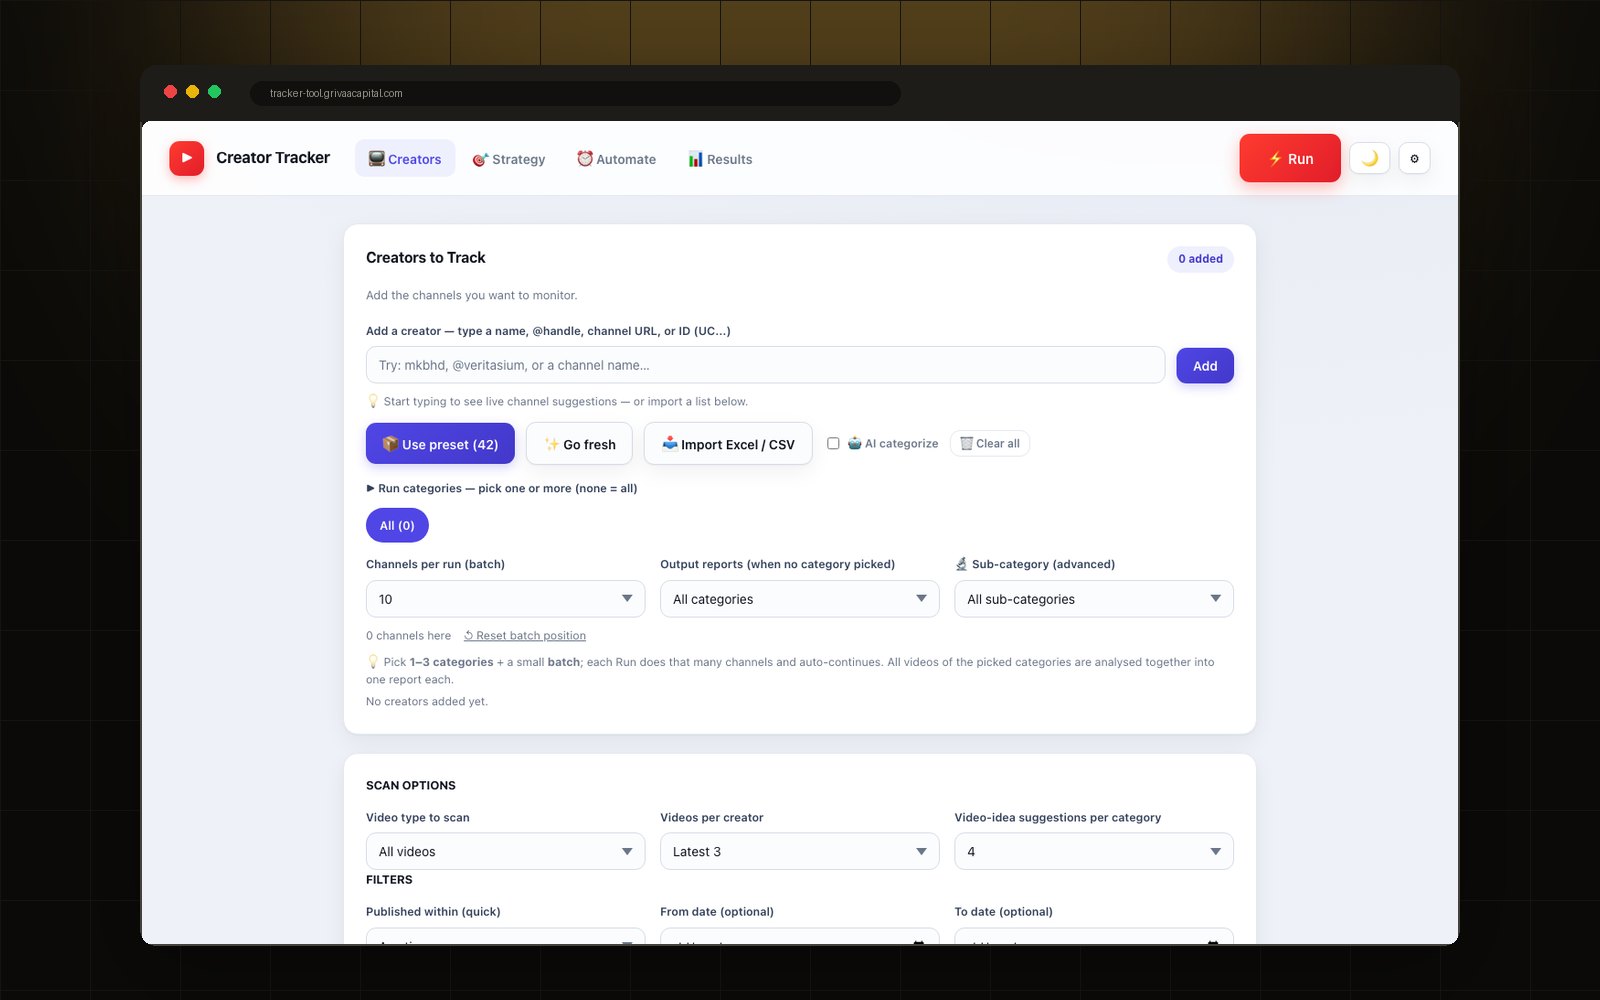
Task: Switch to the Strategy tab
Action: point(509,159)
